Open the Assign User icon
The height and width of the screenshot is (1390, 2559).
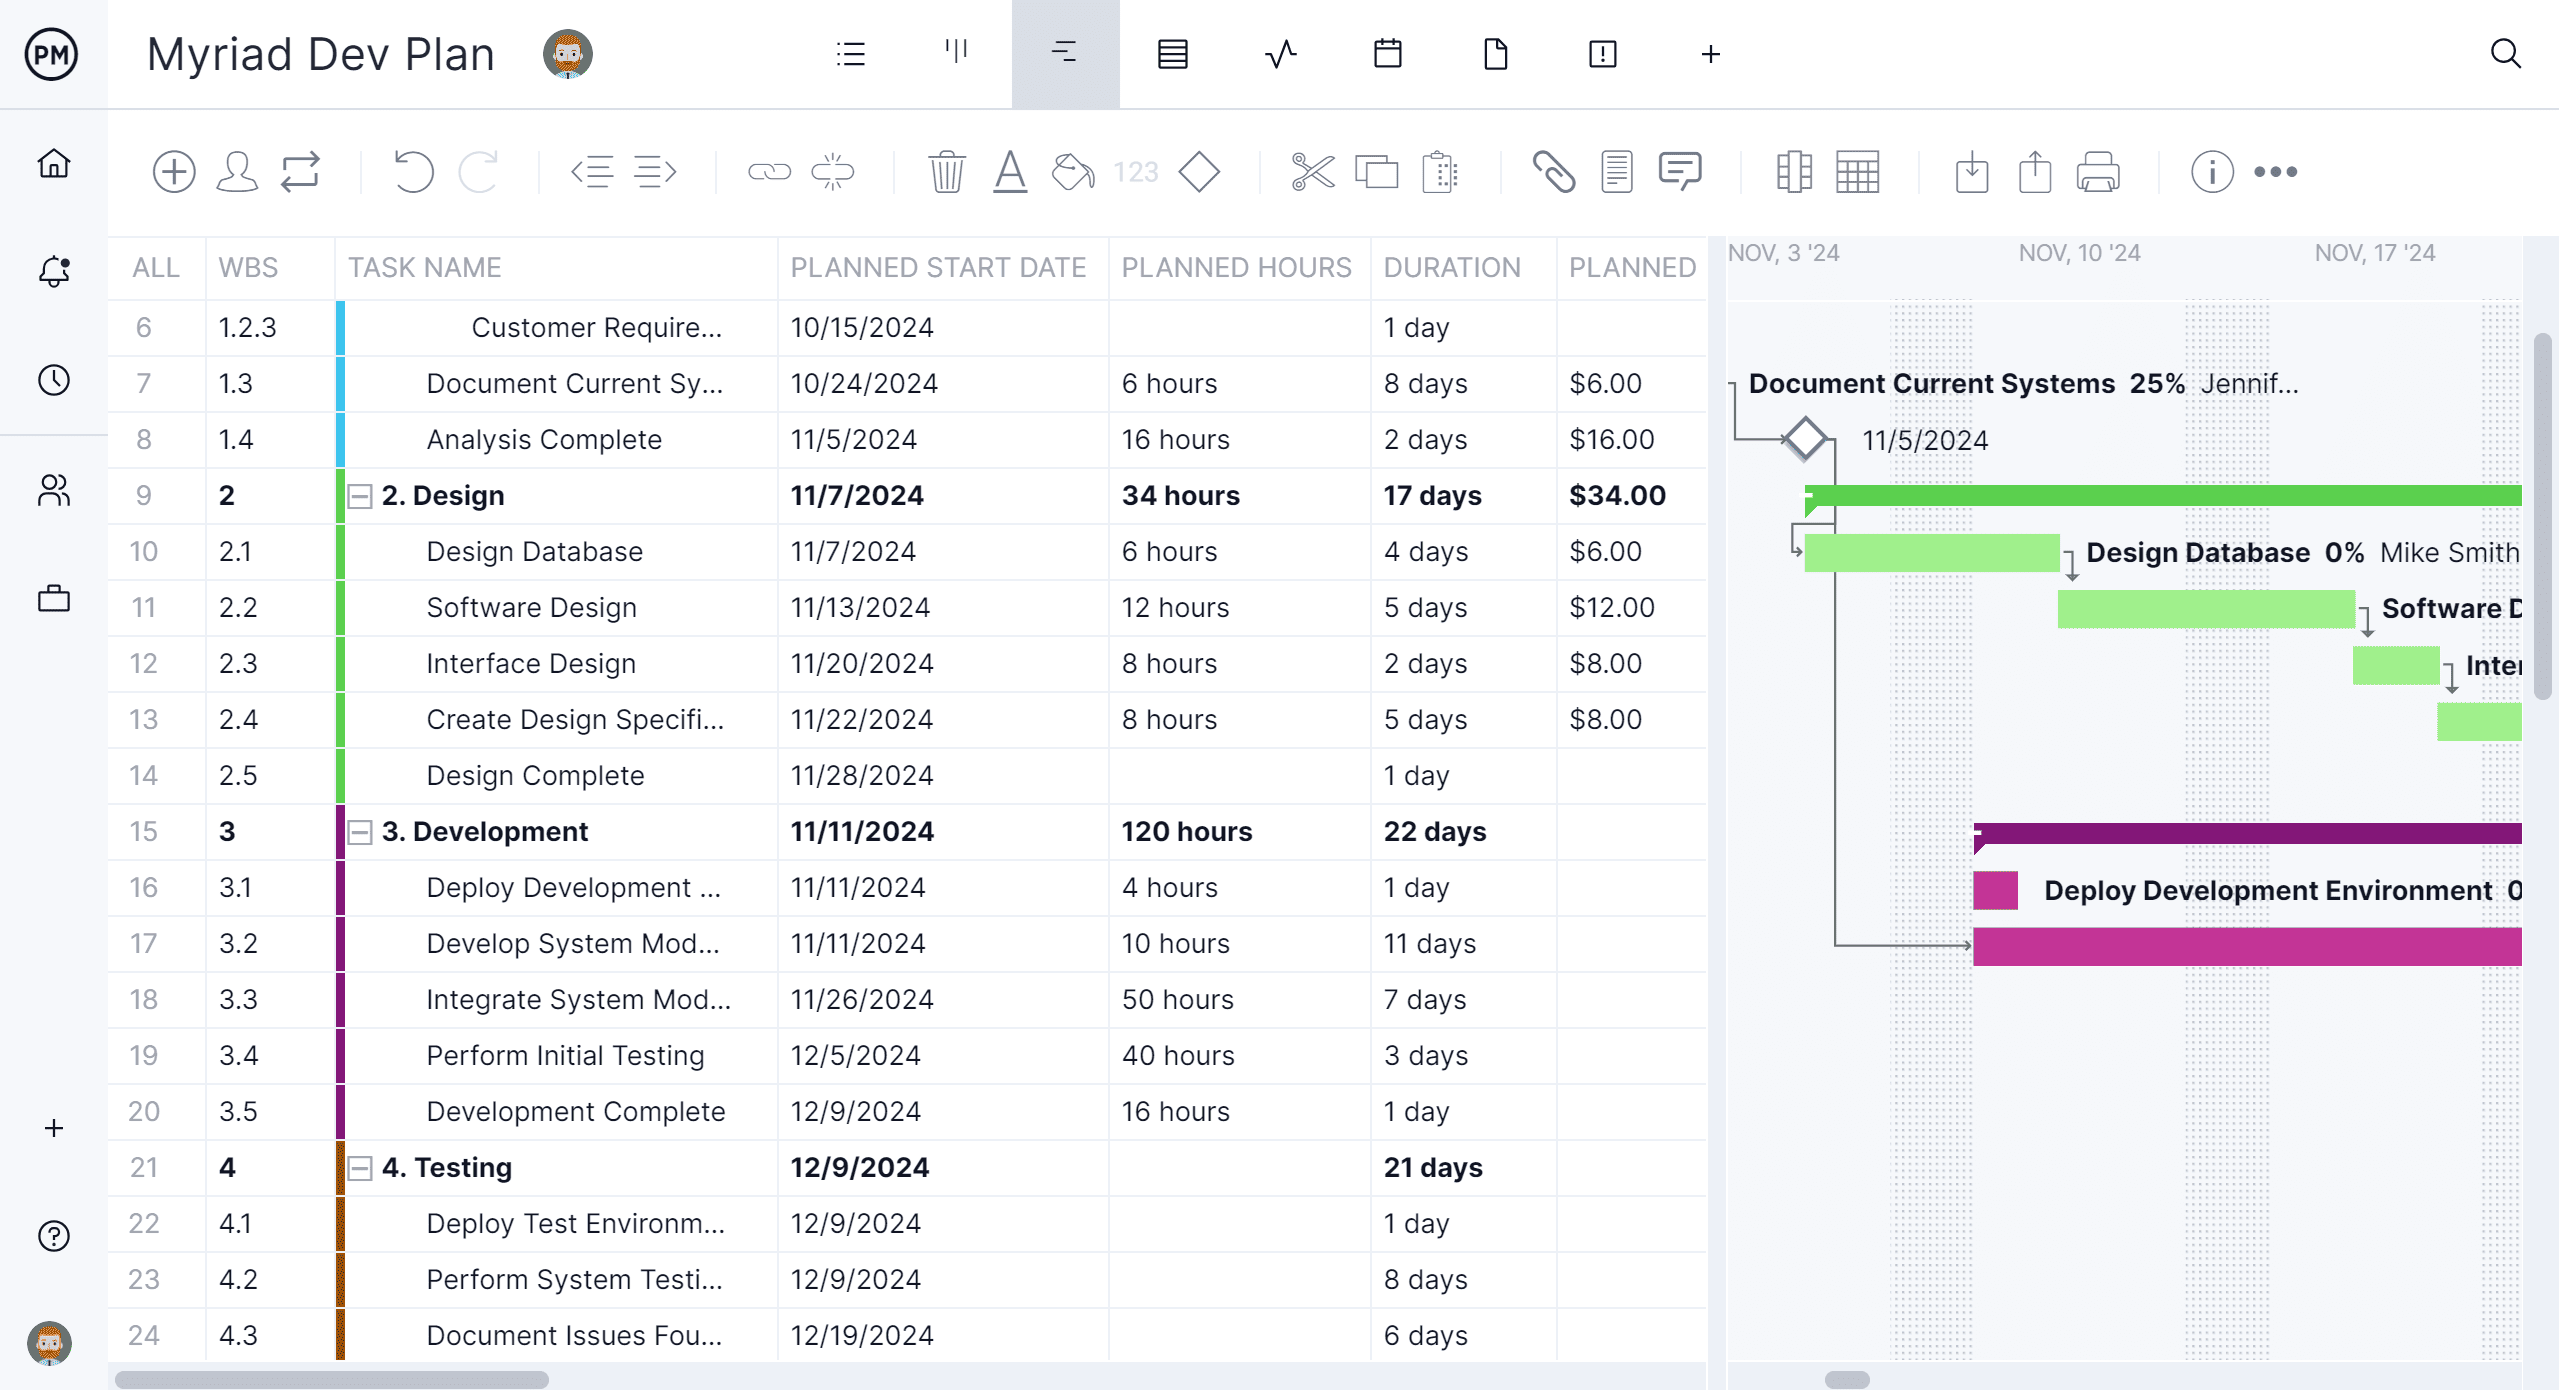point(238,173)
